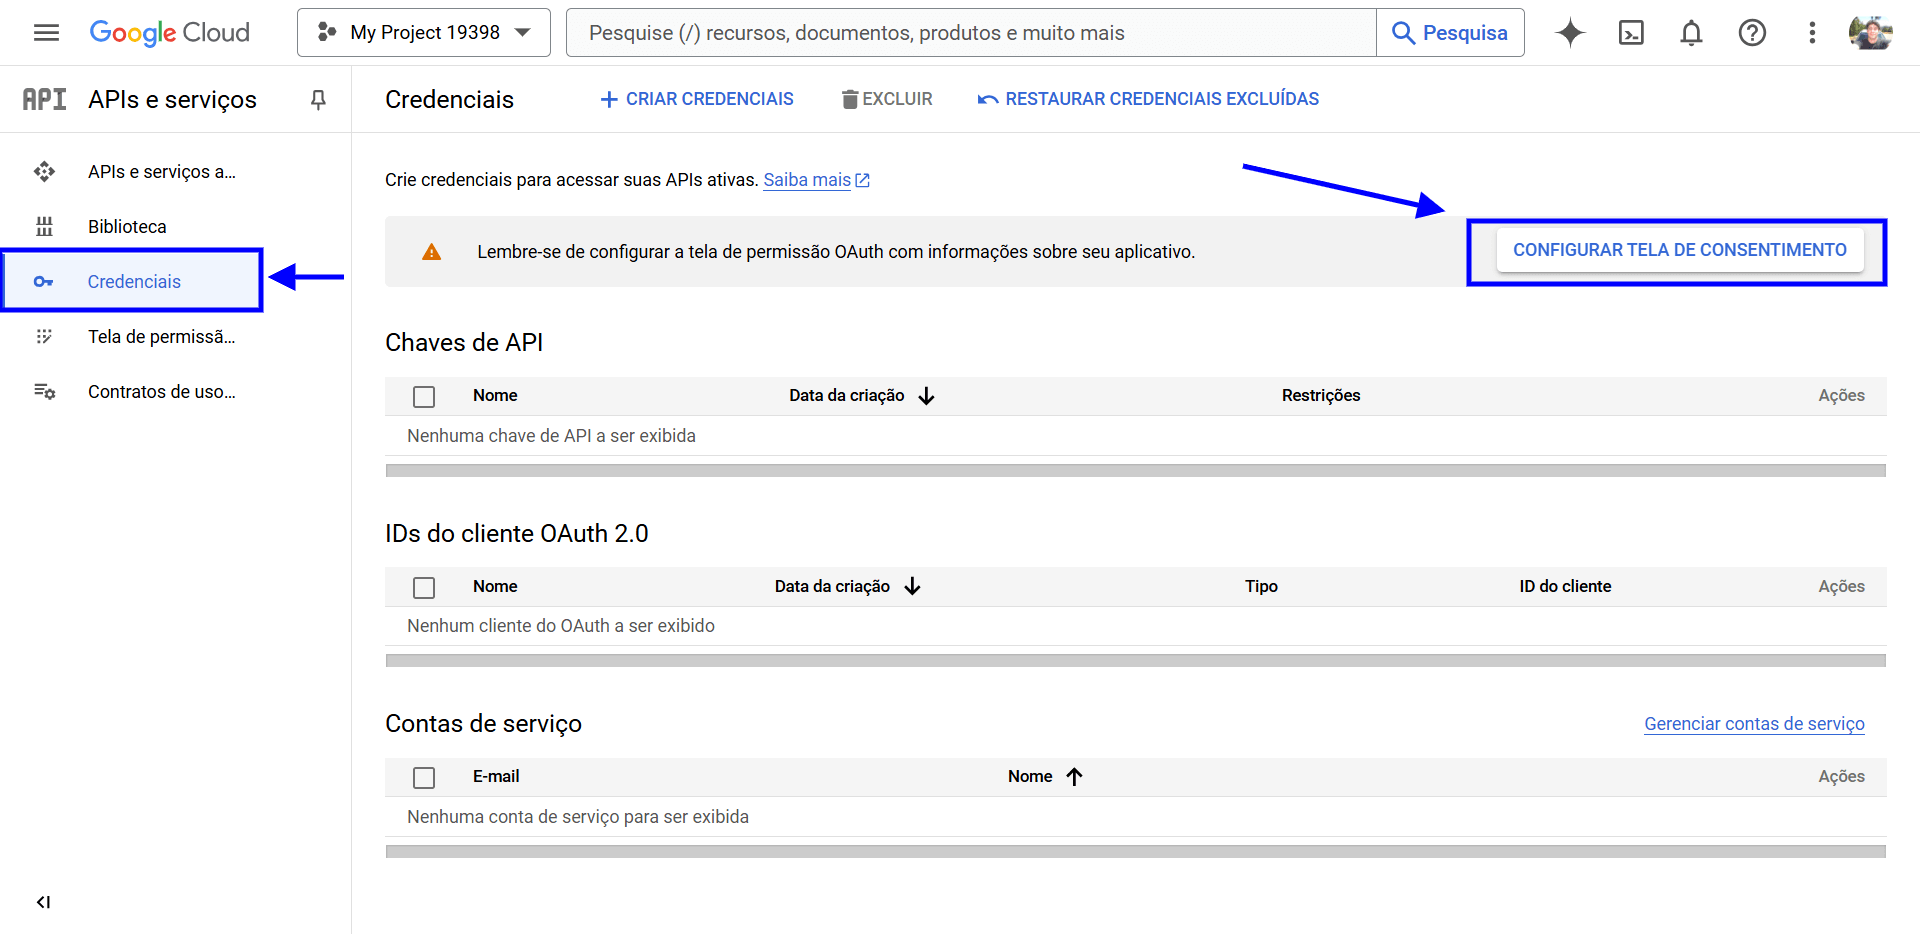Image resolution: width=1920 pixels, height=934 pixels.
Task: Open APIs e serviços ativados menu item
Action: coord(162,172)
